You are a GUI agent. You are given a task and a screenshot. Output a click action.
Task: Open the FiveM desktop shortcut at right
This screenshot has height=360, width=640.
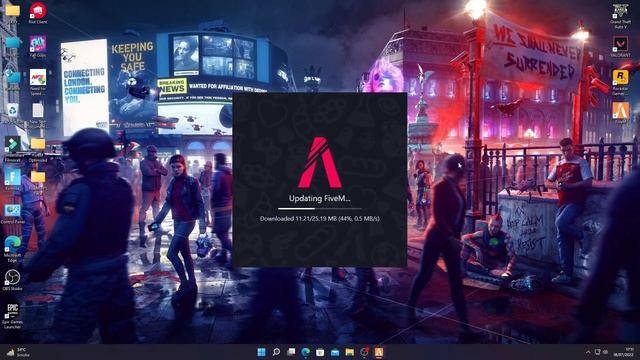620,113
